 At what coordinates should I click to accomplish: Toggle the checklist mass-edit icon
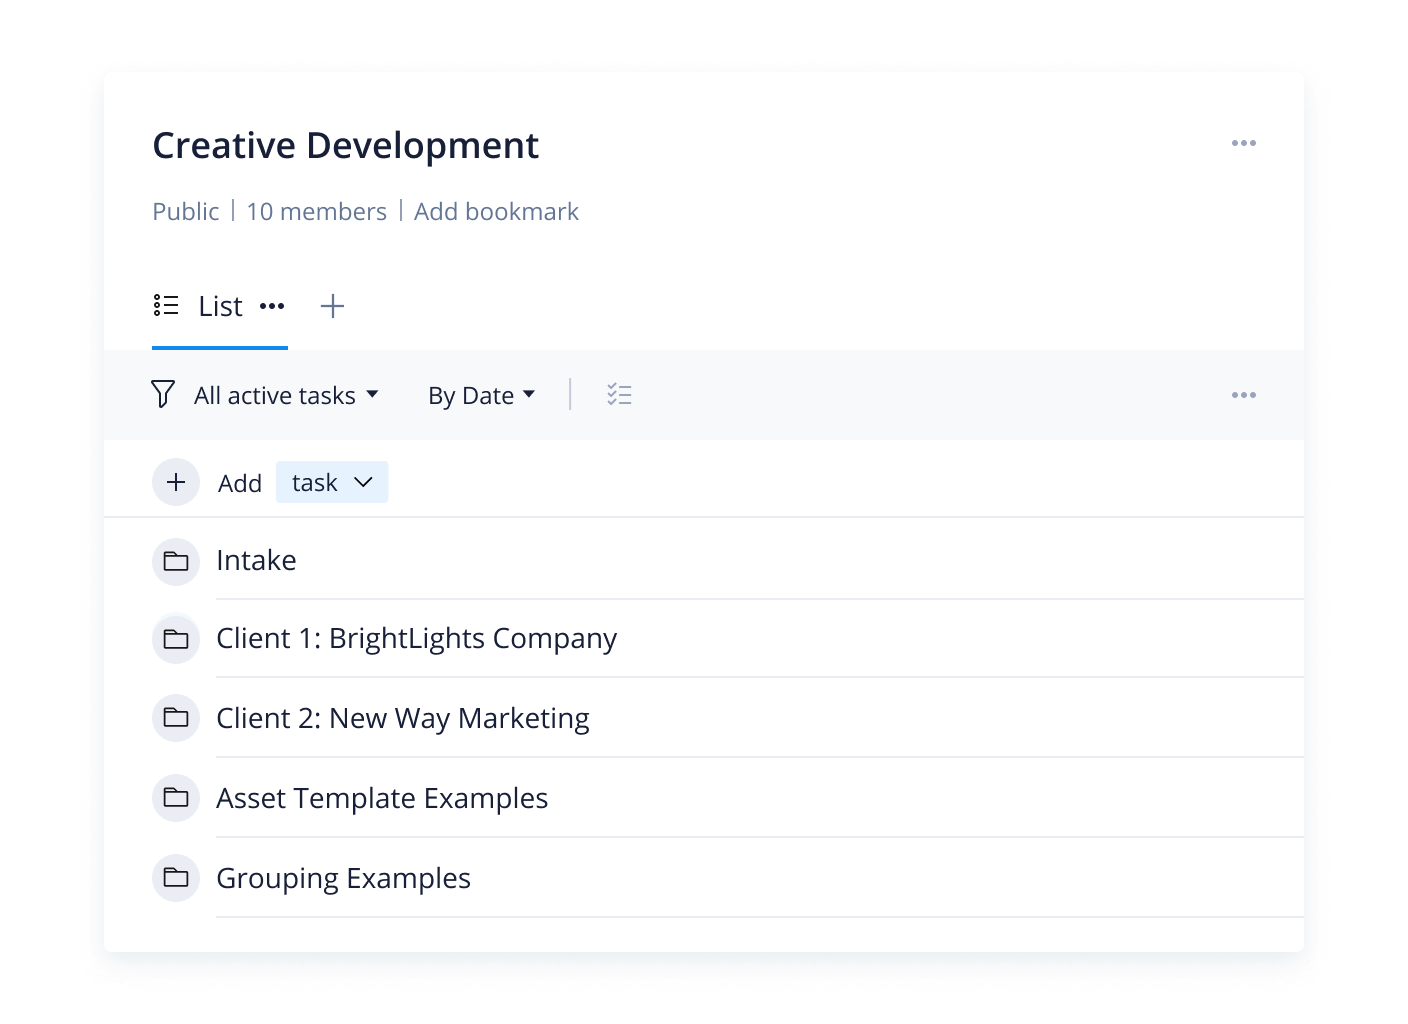(619, 395)
